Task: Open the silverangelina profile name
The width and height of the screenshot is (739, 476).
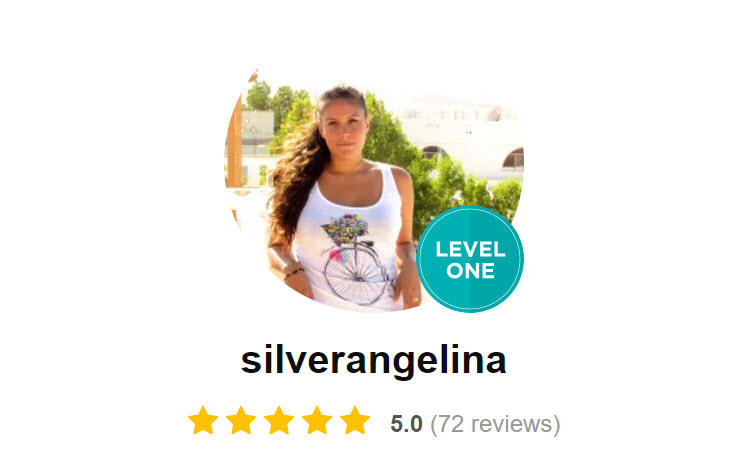Action: (373, 361)
